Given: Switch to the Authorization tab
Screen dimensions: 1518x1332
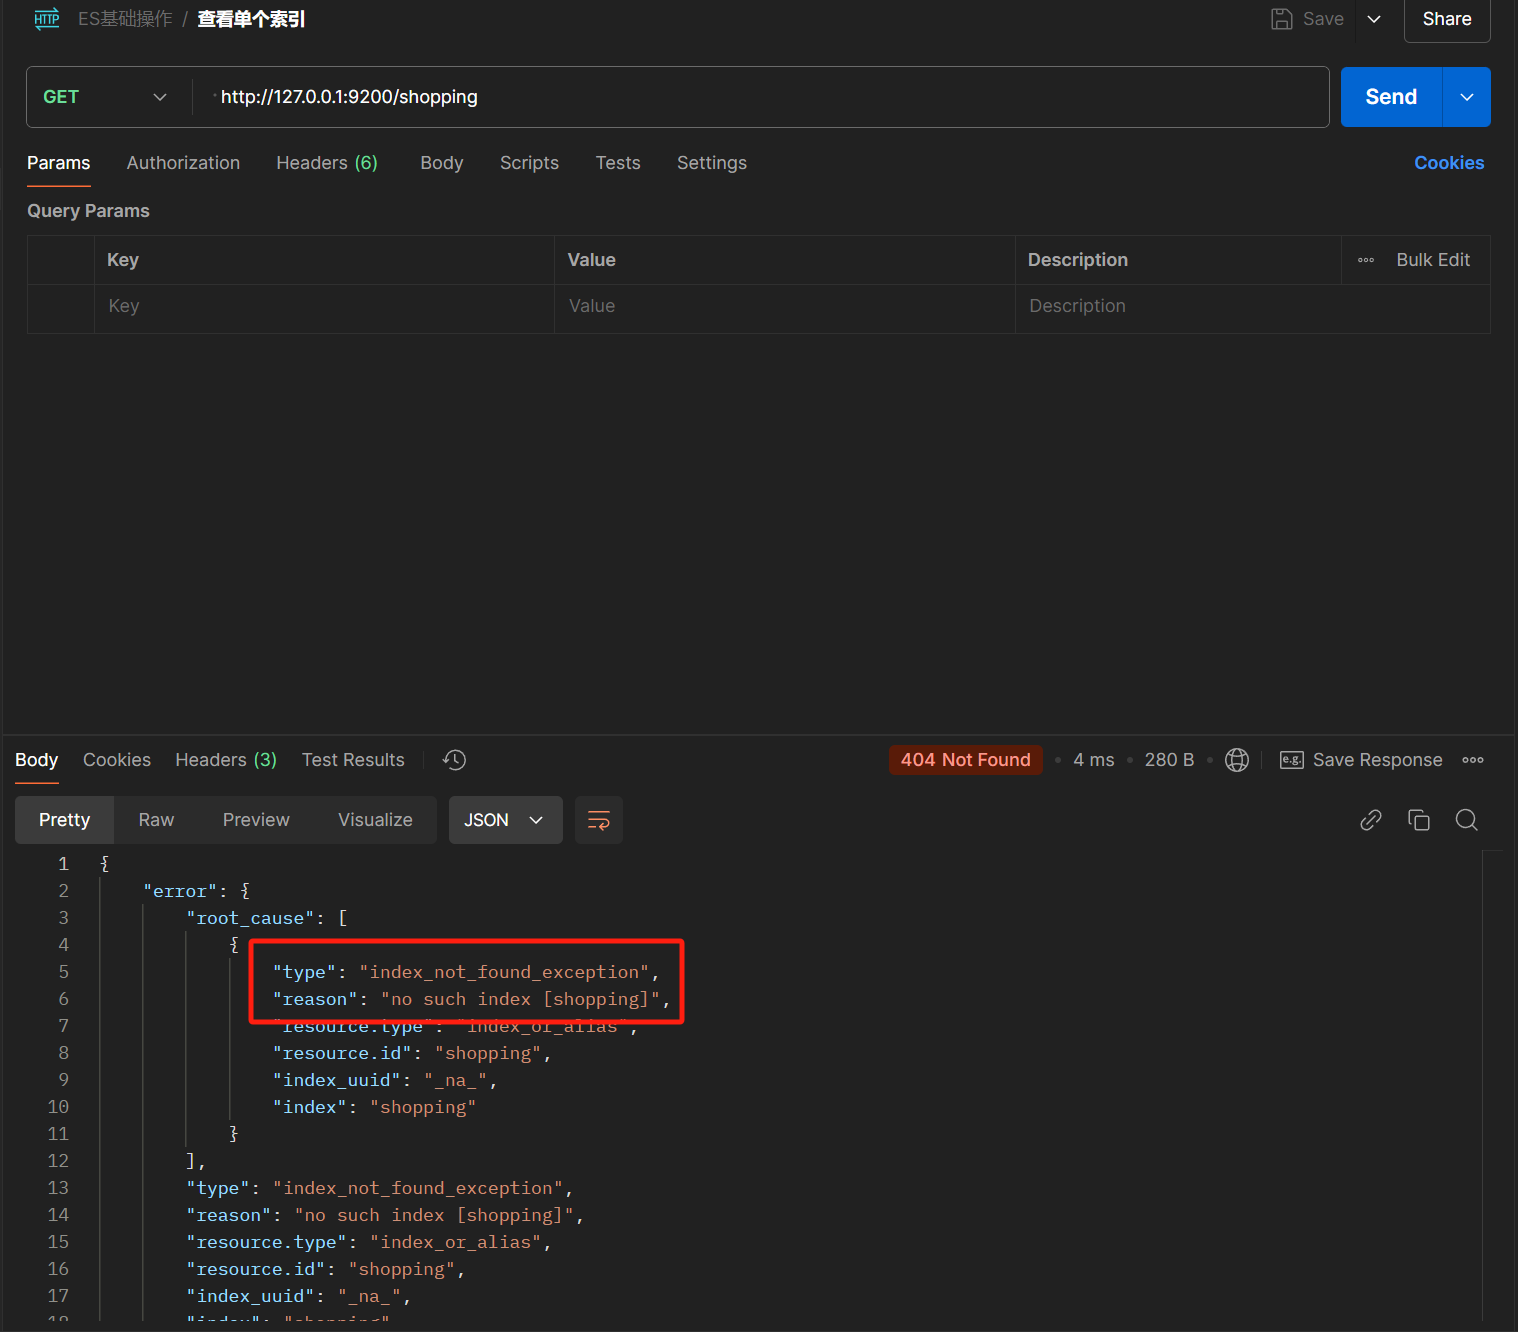Looking at the screenshot, I should click(x=183, y=163).
